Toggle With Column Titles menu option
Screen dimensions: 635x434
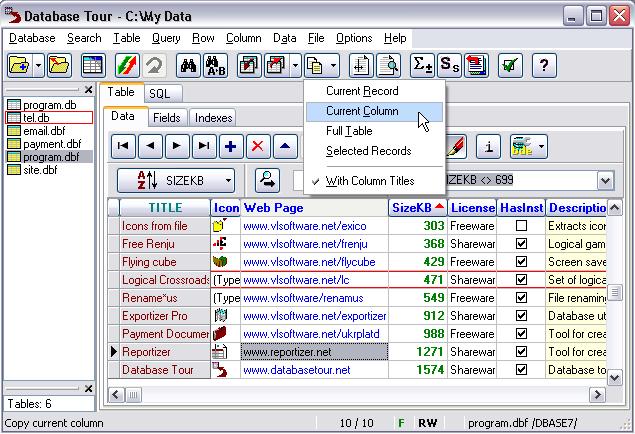(x=374, y=181)
